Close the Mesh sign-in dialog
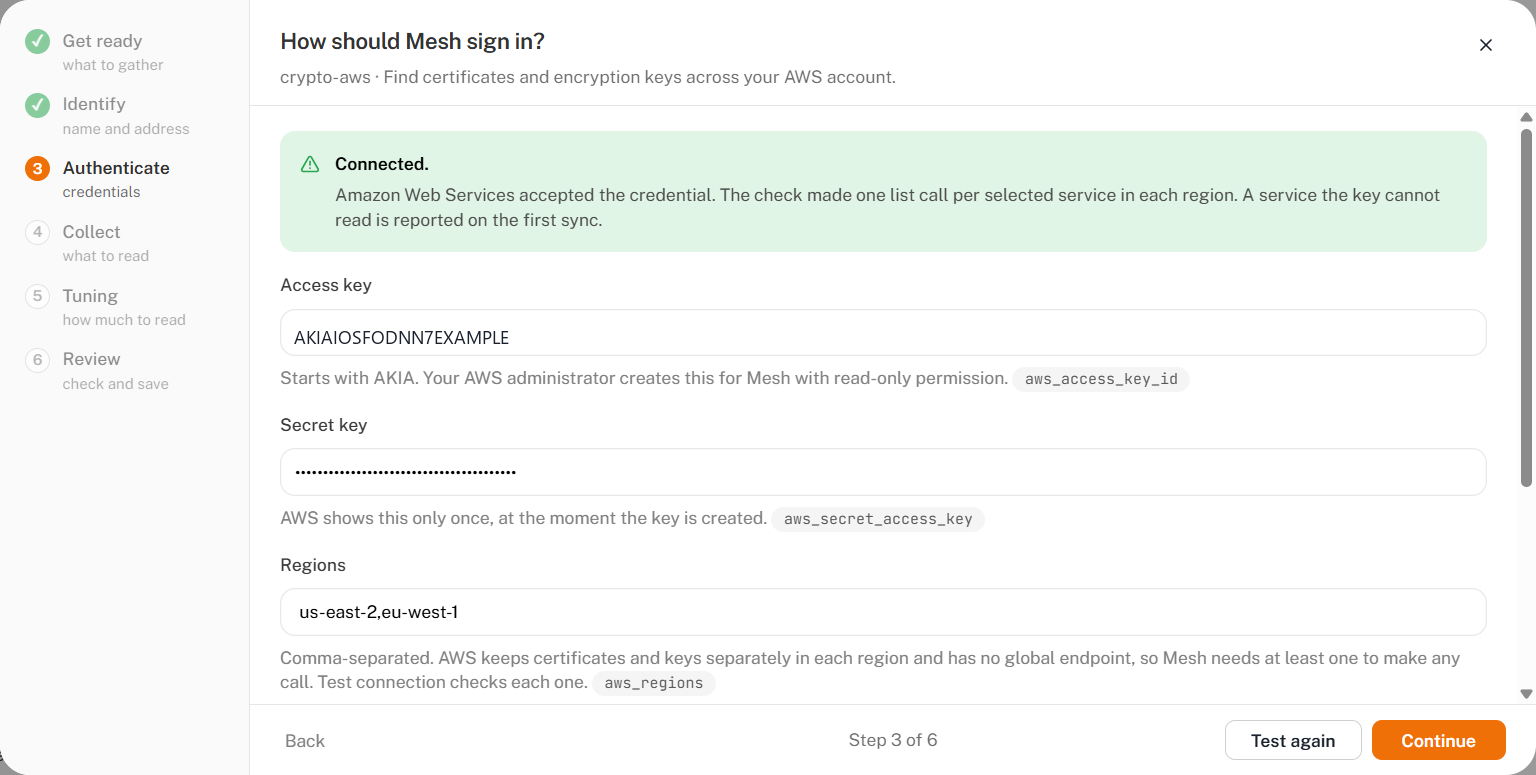Screen dimensions: 1536x775 point(1486,45)
